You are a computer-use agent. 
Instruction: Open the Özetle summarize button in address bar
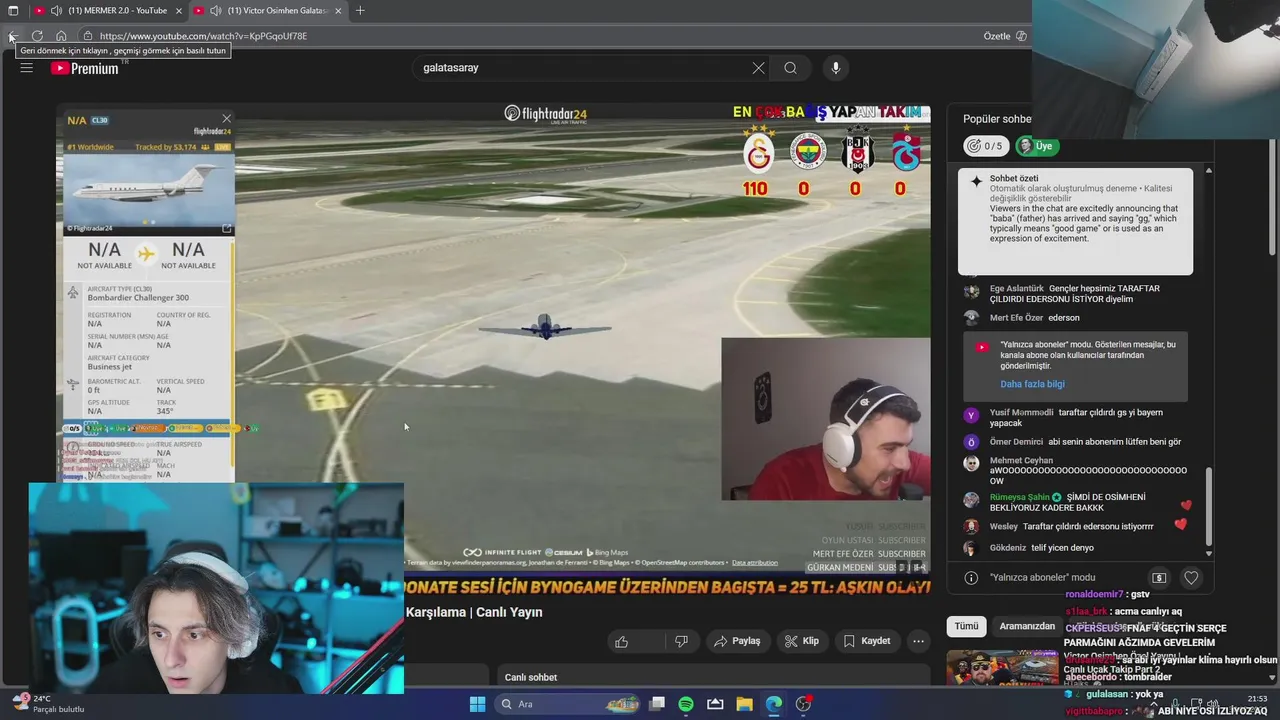[x=1005, y=36]
